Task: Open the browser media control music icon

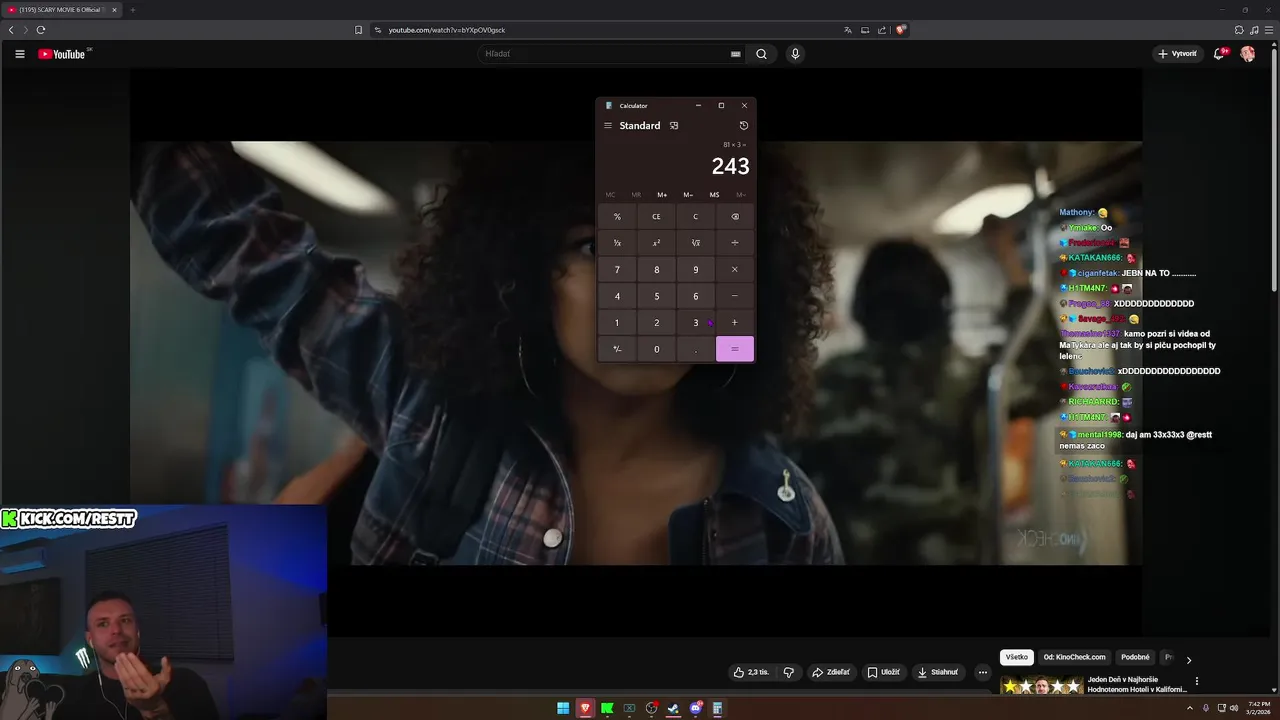Action: [x=1253, y=30]
